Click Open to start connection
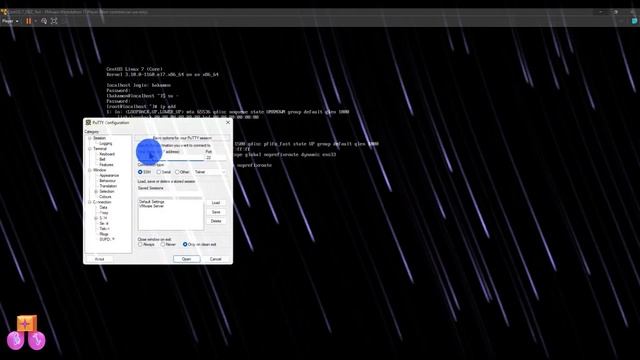 click(x=187, y=259)
